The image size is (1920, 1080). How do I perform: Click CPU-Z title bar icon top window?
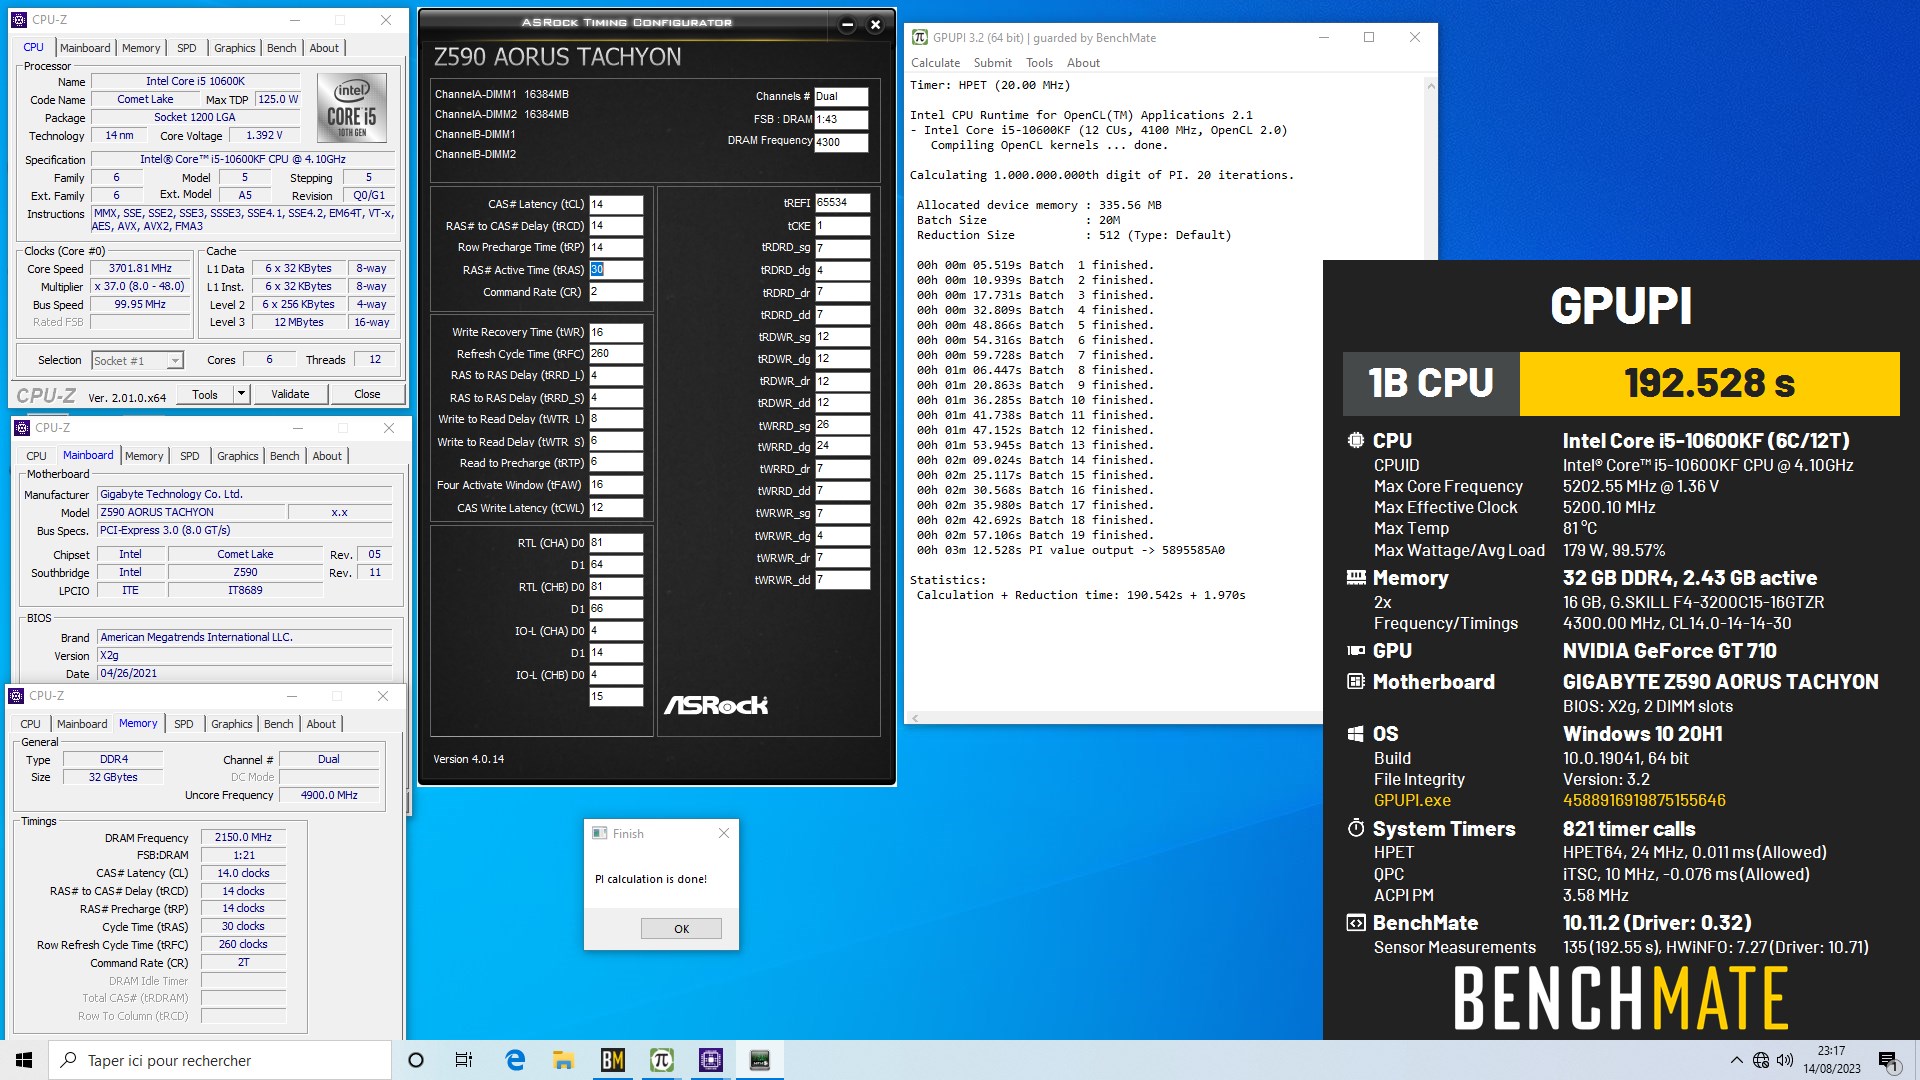[x=19, y=19]
